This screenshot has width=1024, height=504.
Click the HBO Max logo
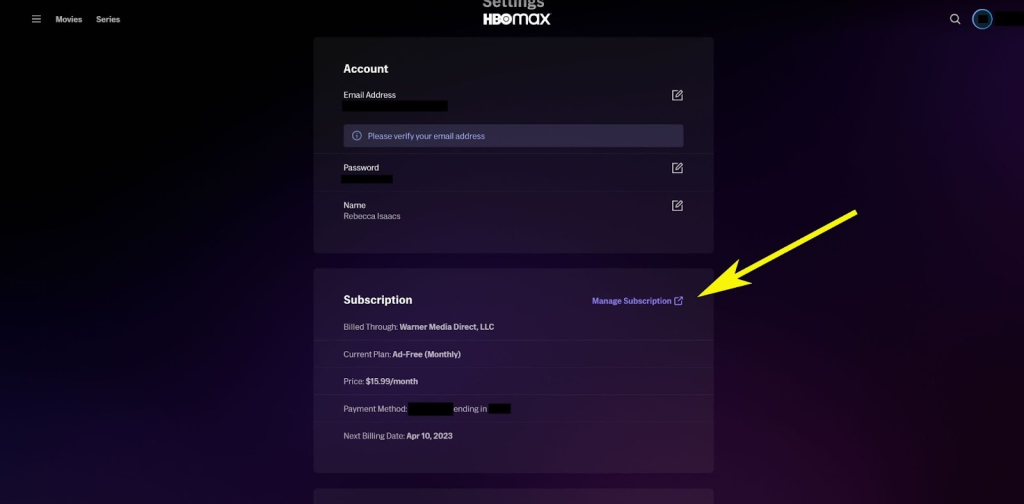click(x=517, y=19)
